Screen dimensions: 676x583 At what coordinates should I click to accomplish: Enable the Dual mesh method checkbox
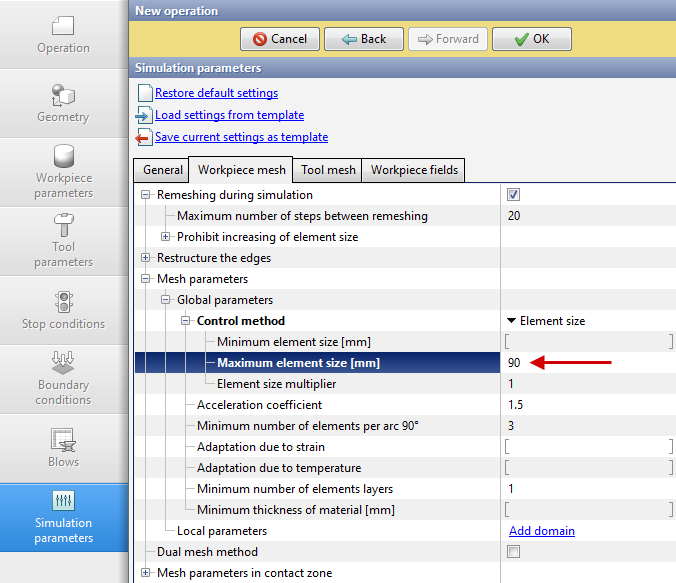(x=514, y=552)
